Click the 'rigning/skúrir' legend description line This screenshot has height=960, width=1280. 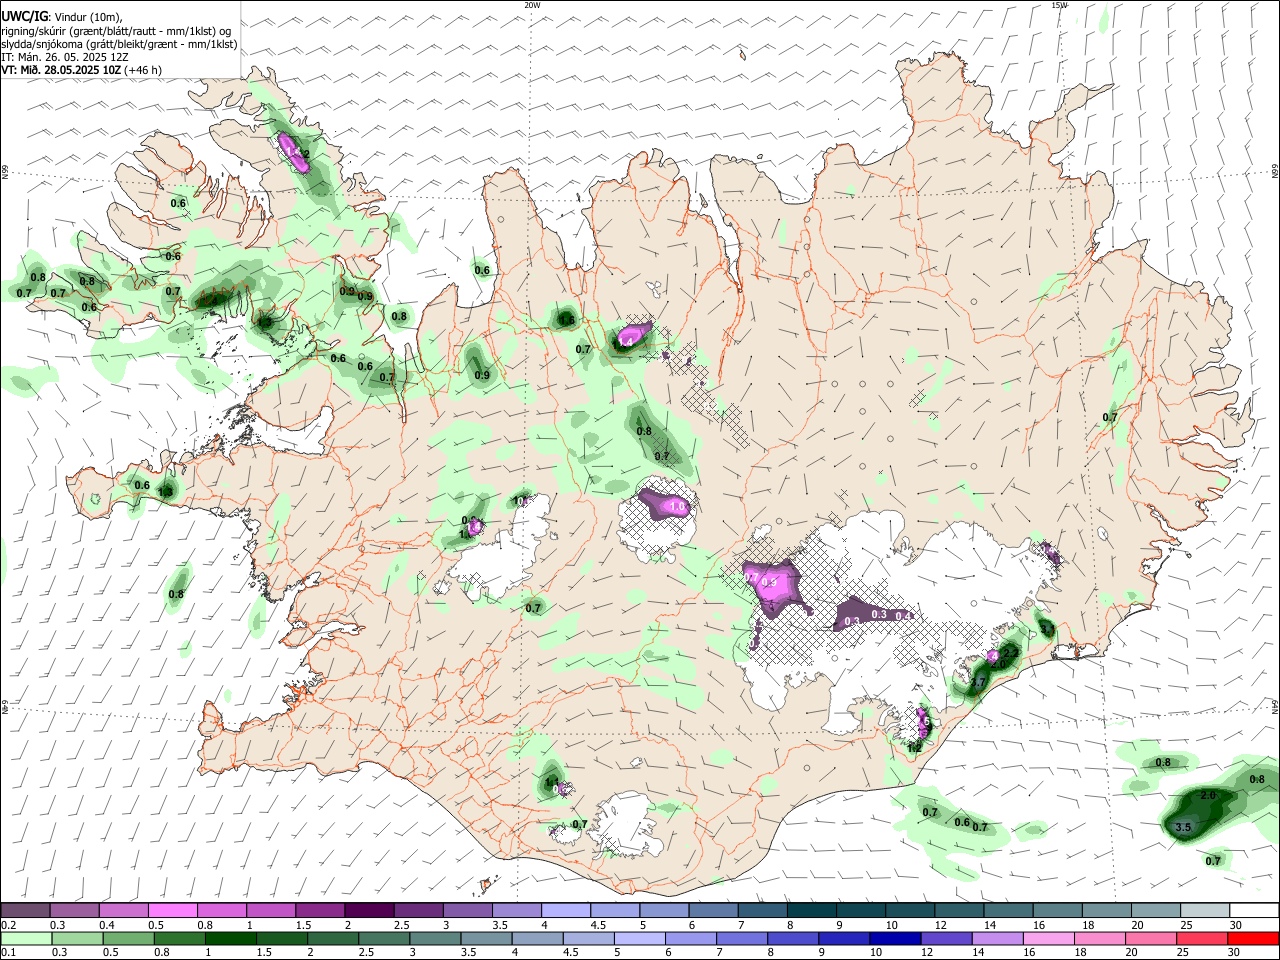116,31
